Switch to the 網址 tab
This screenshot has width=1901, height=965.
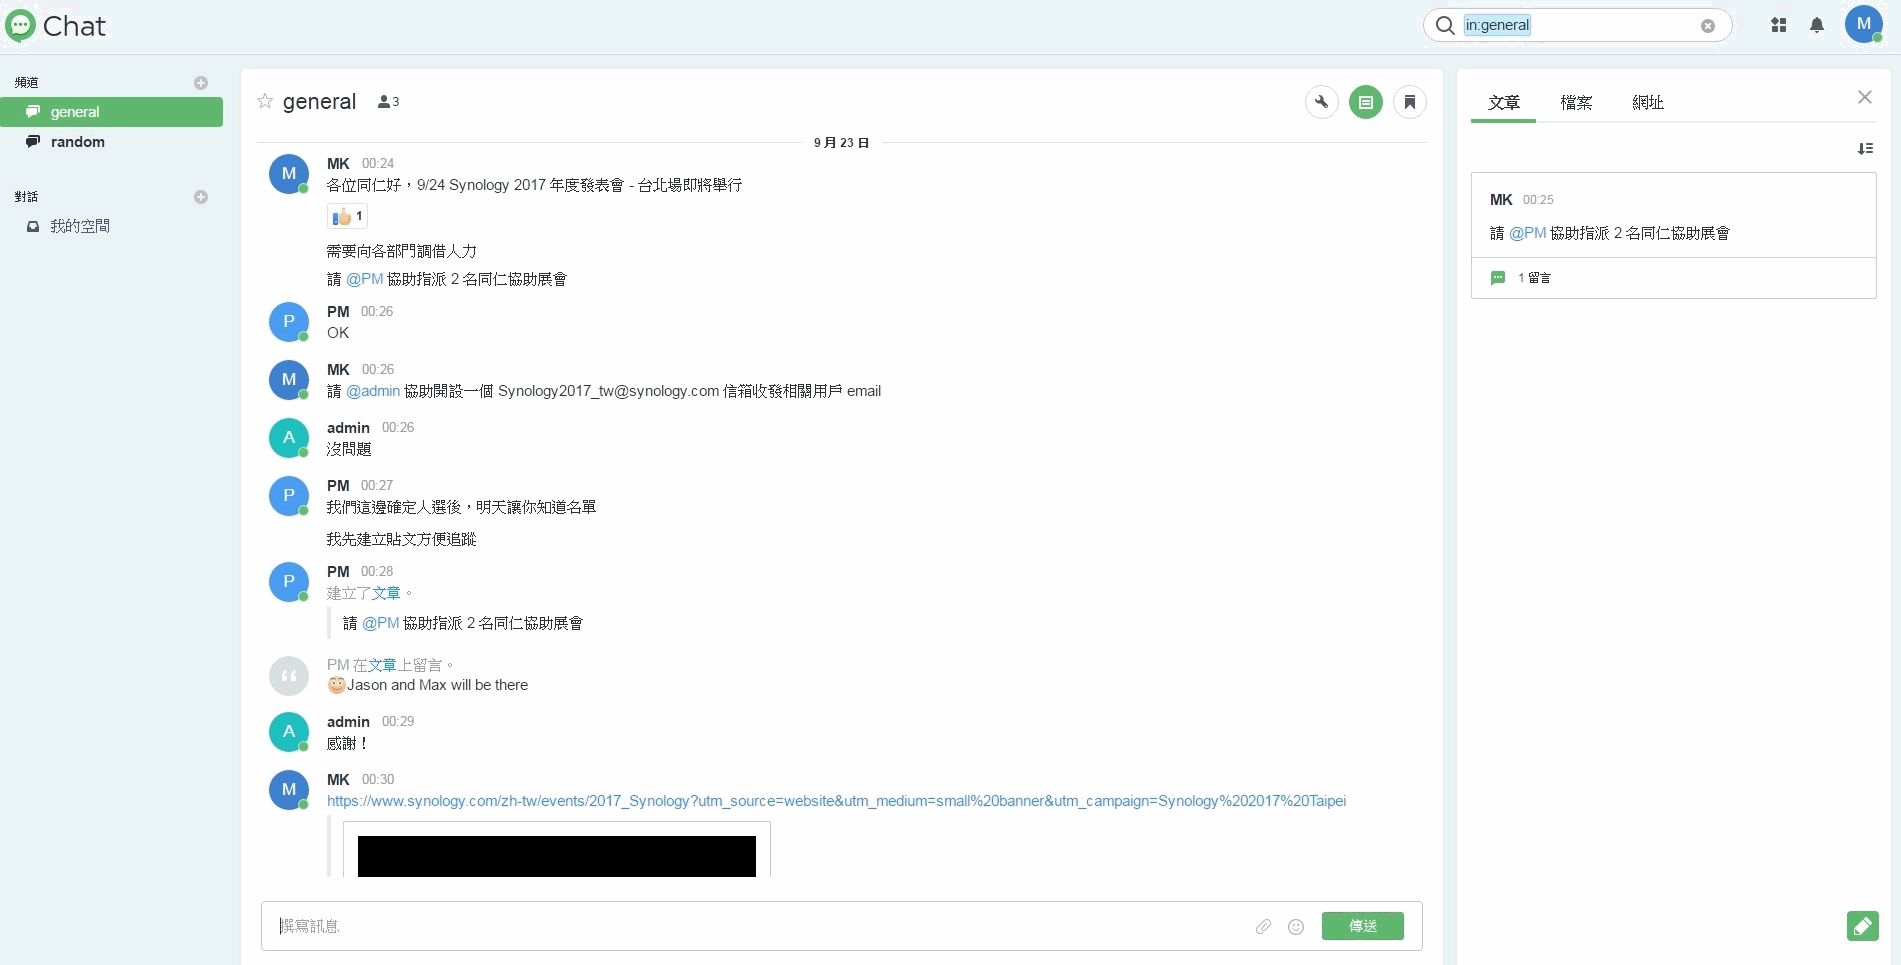(x=1647, y=103)
